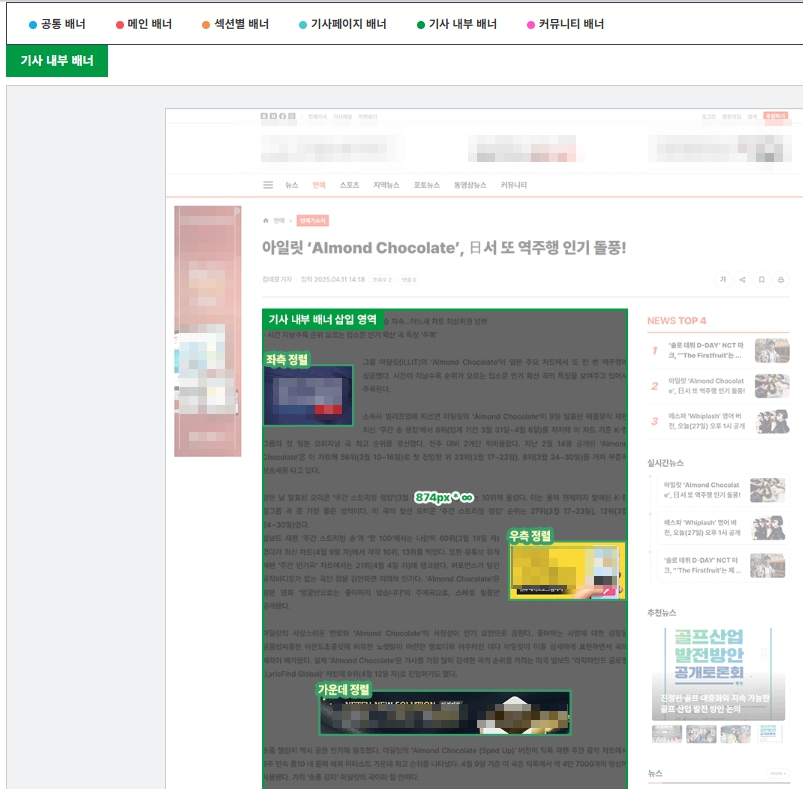Click the 전체기사 link in top bar
The width and height of the screenshot is (803, 789).
pyautogui.click(x=317, y=117)
